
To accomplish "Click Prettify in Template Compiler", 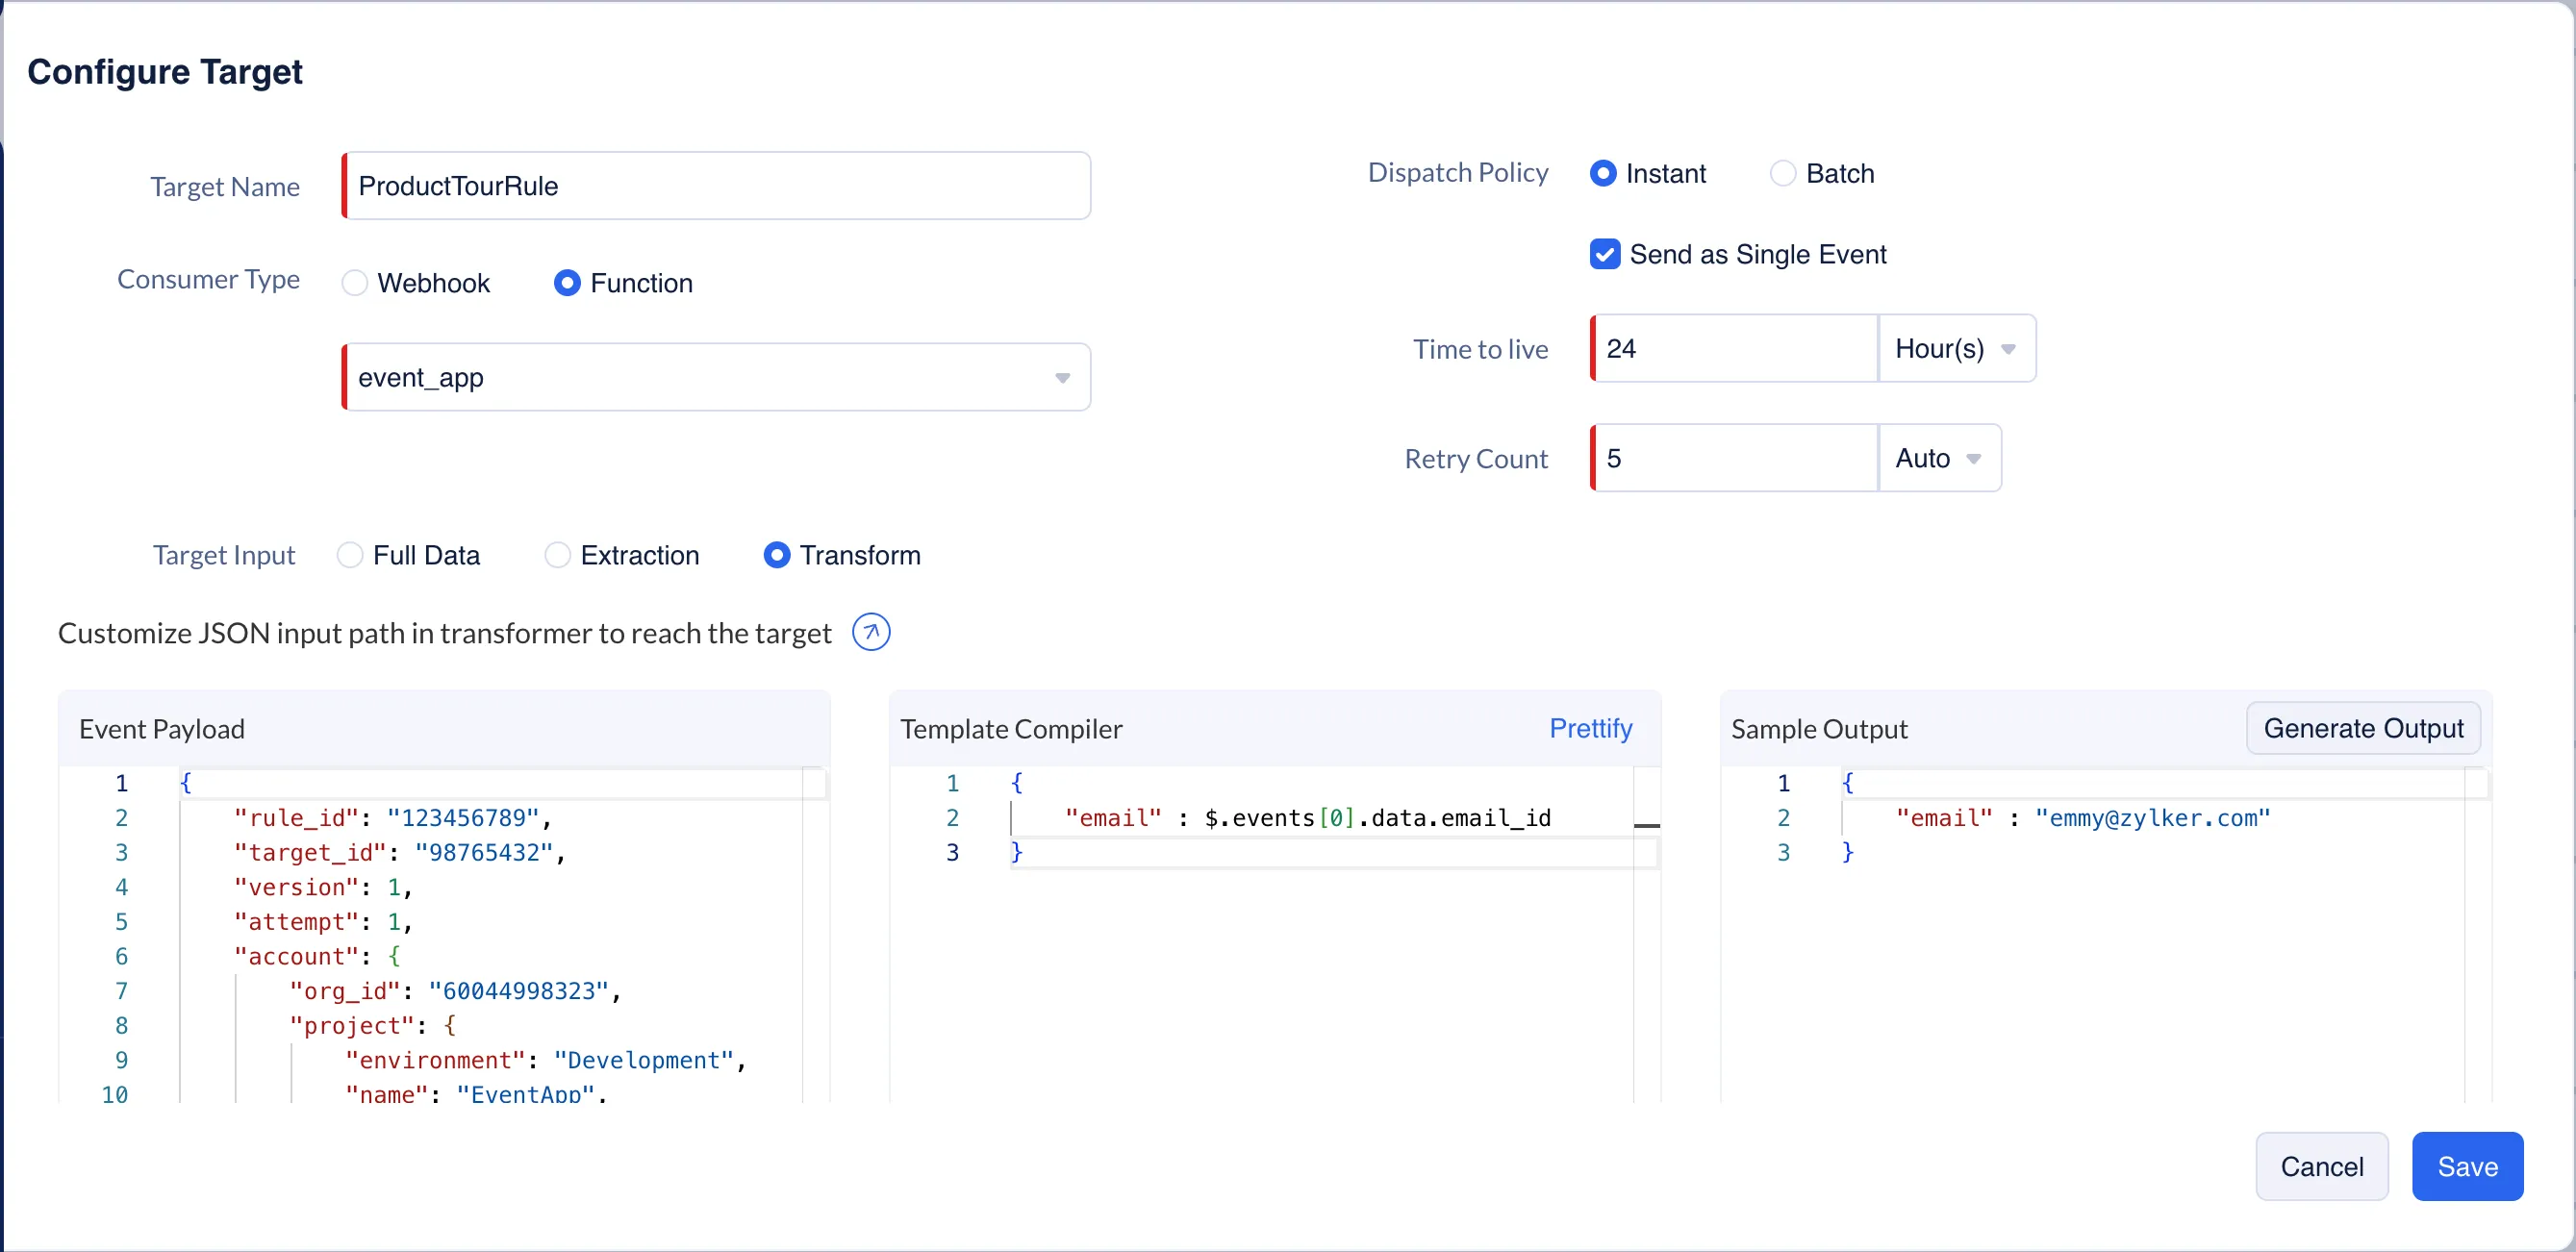I will click(1590, 728).
